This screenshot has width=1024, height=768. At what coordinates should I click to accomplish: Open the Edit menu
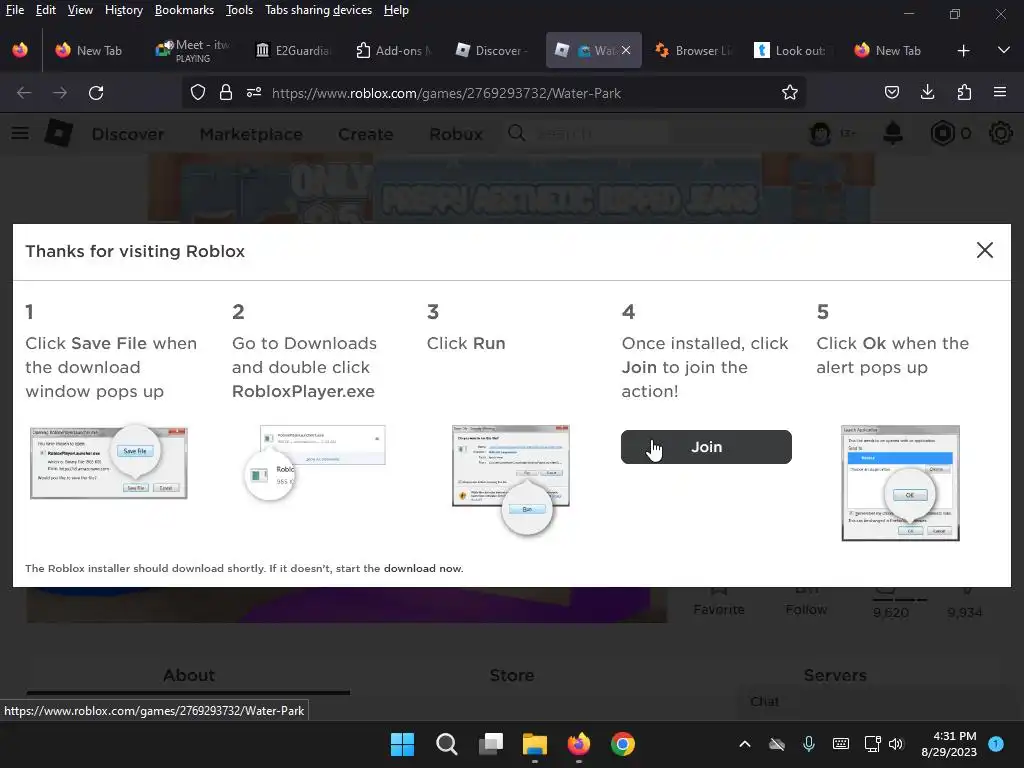46,10
